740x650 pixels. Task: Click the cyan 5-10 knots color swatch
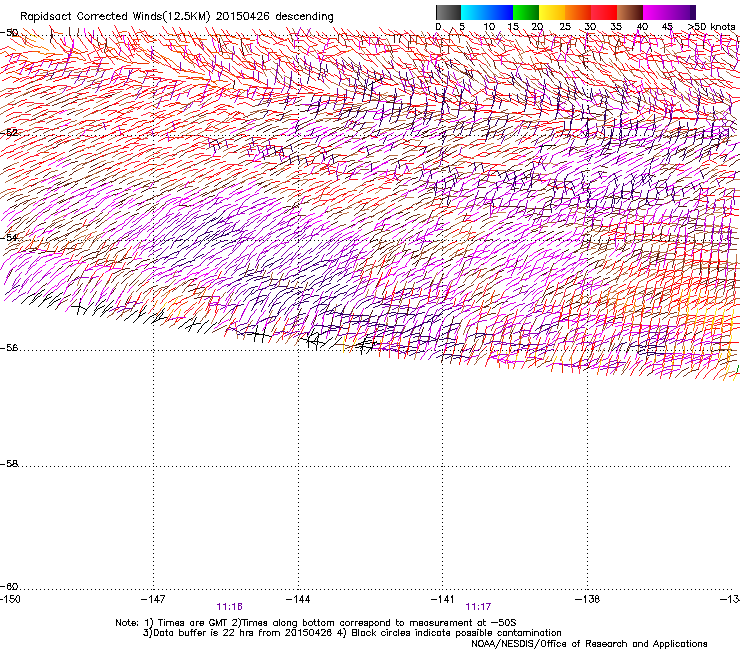(474, 12)
